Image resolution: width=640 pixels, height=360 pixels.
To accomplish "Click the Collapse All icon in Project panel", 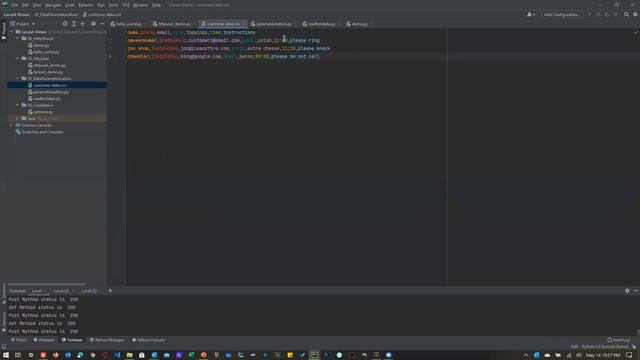I will (83, 24).
